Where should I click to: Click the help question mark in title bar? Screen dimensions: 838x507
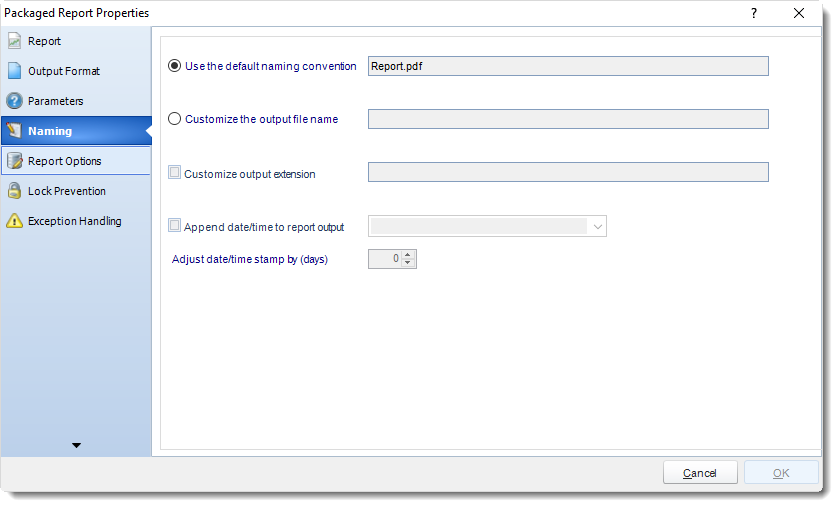(754, 13)
